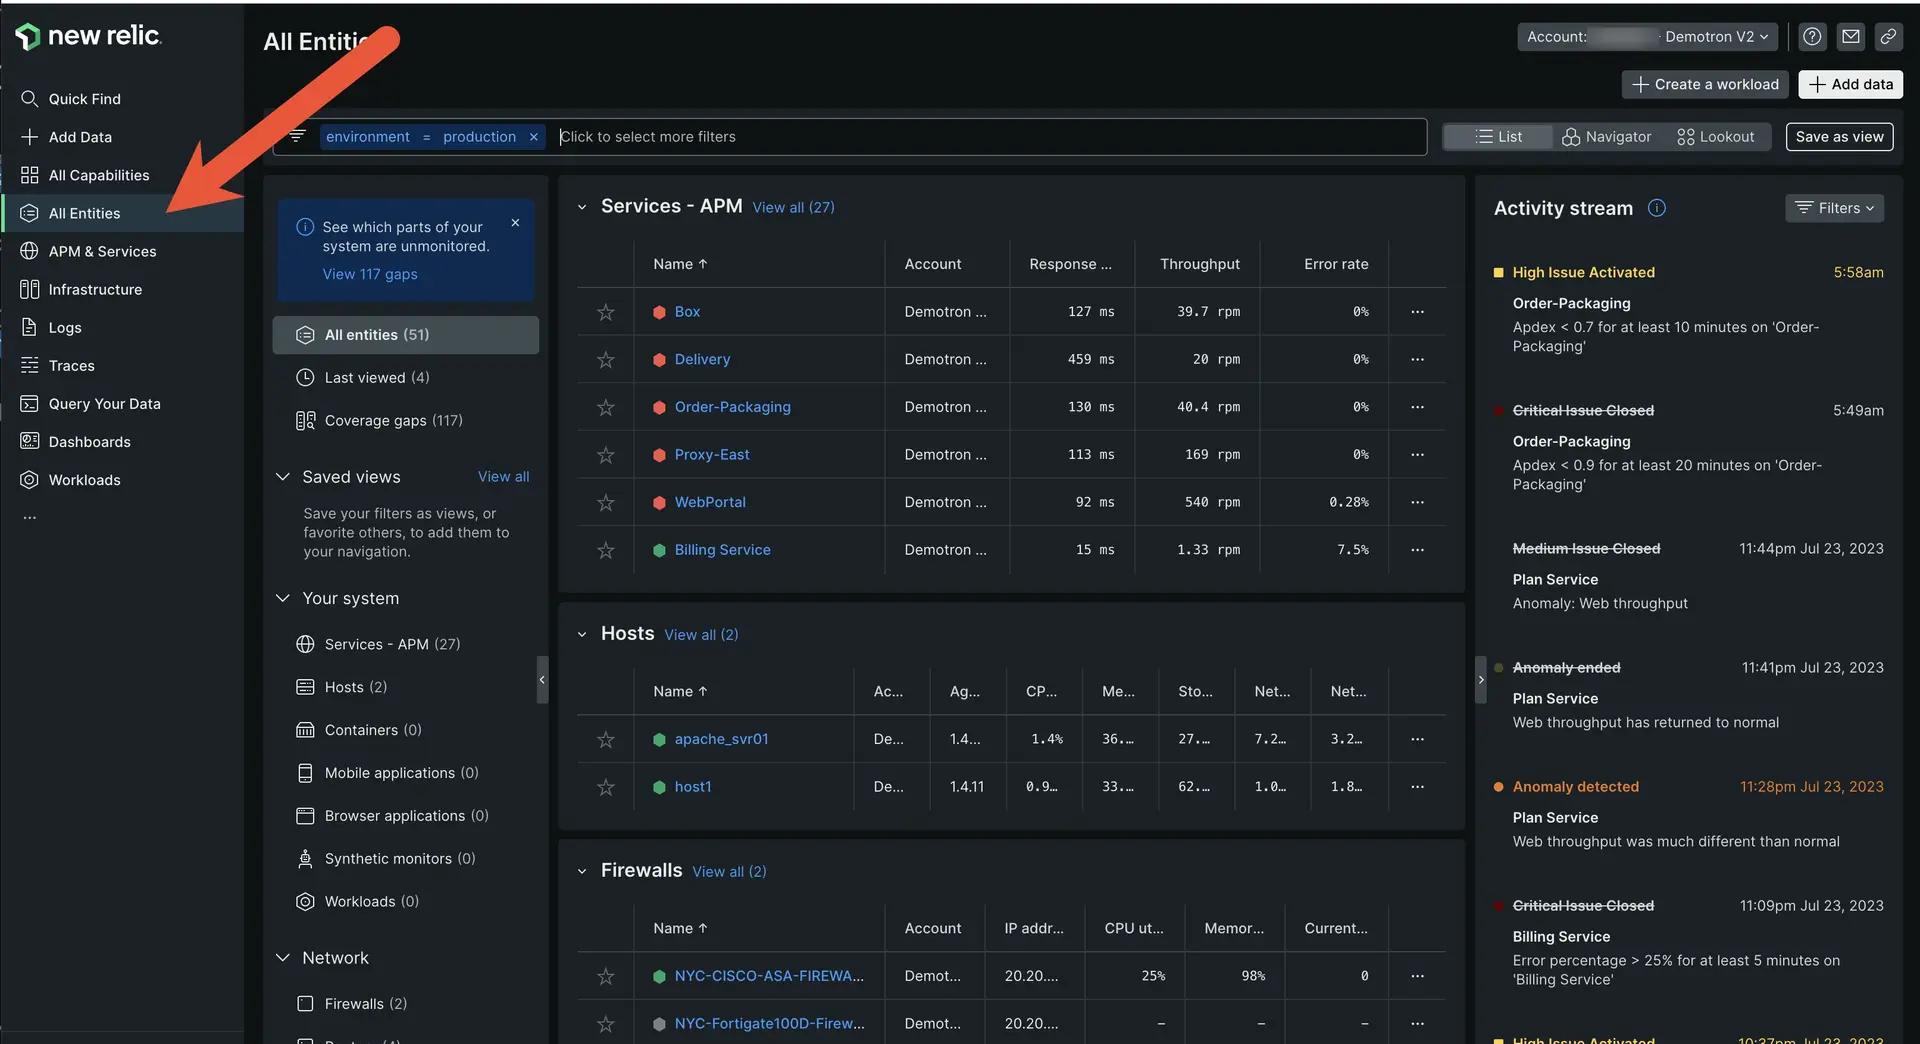This screenshot has width=1920, height=1044.
Task: Open the Dashboards sidebar icon
Action: point(29,442)
